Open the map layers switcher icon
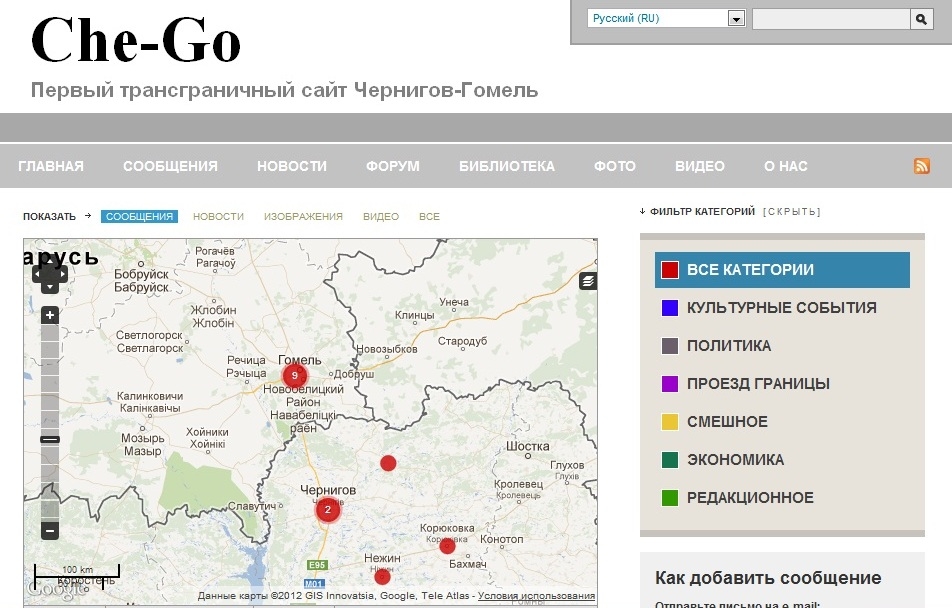952x608 pixels. pyautogui.click(x=588, y=281)
